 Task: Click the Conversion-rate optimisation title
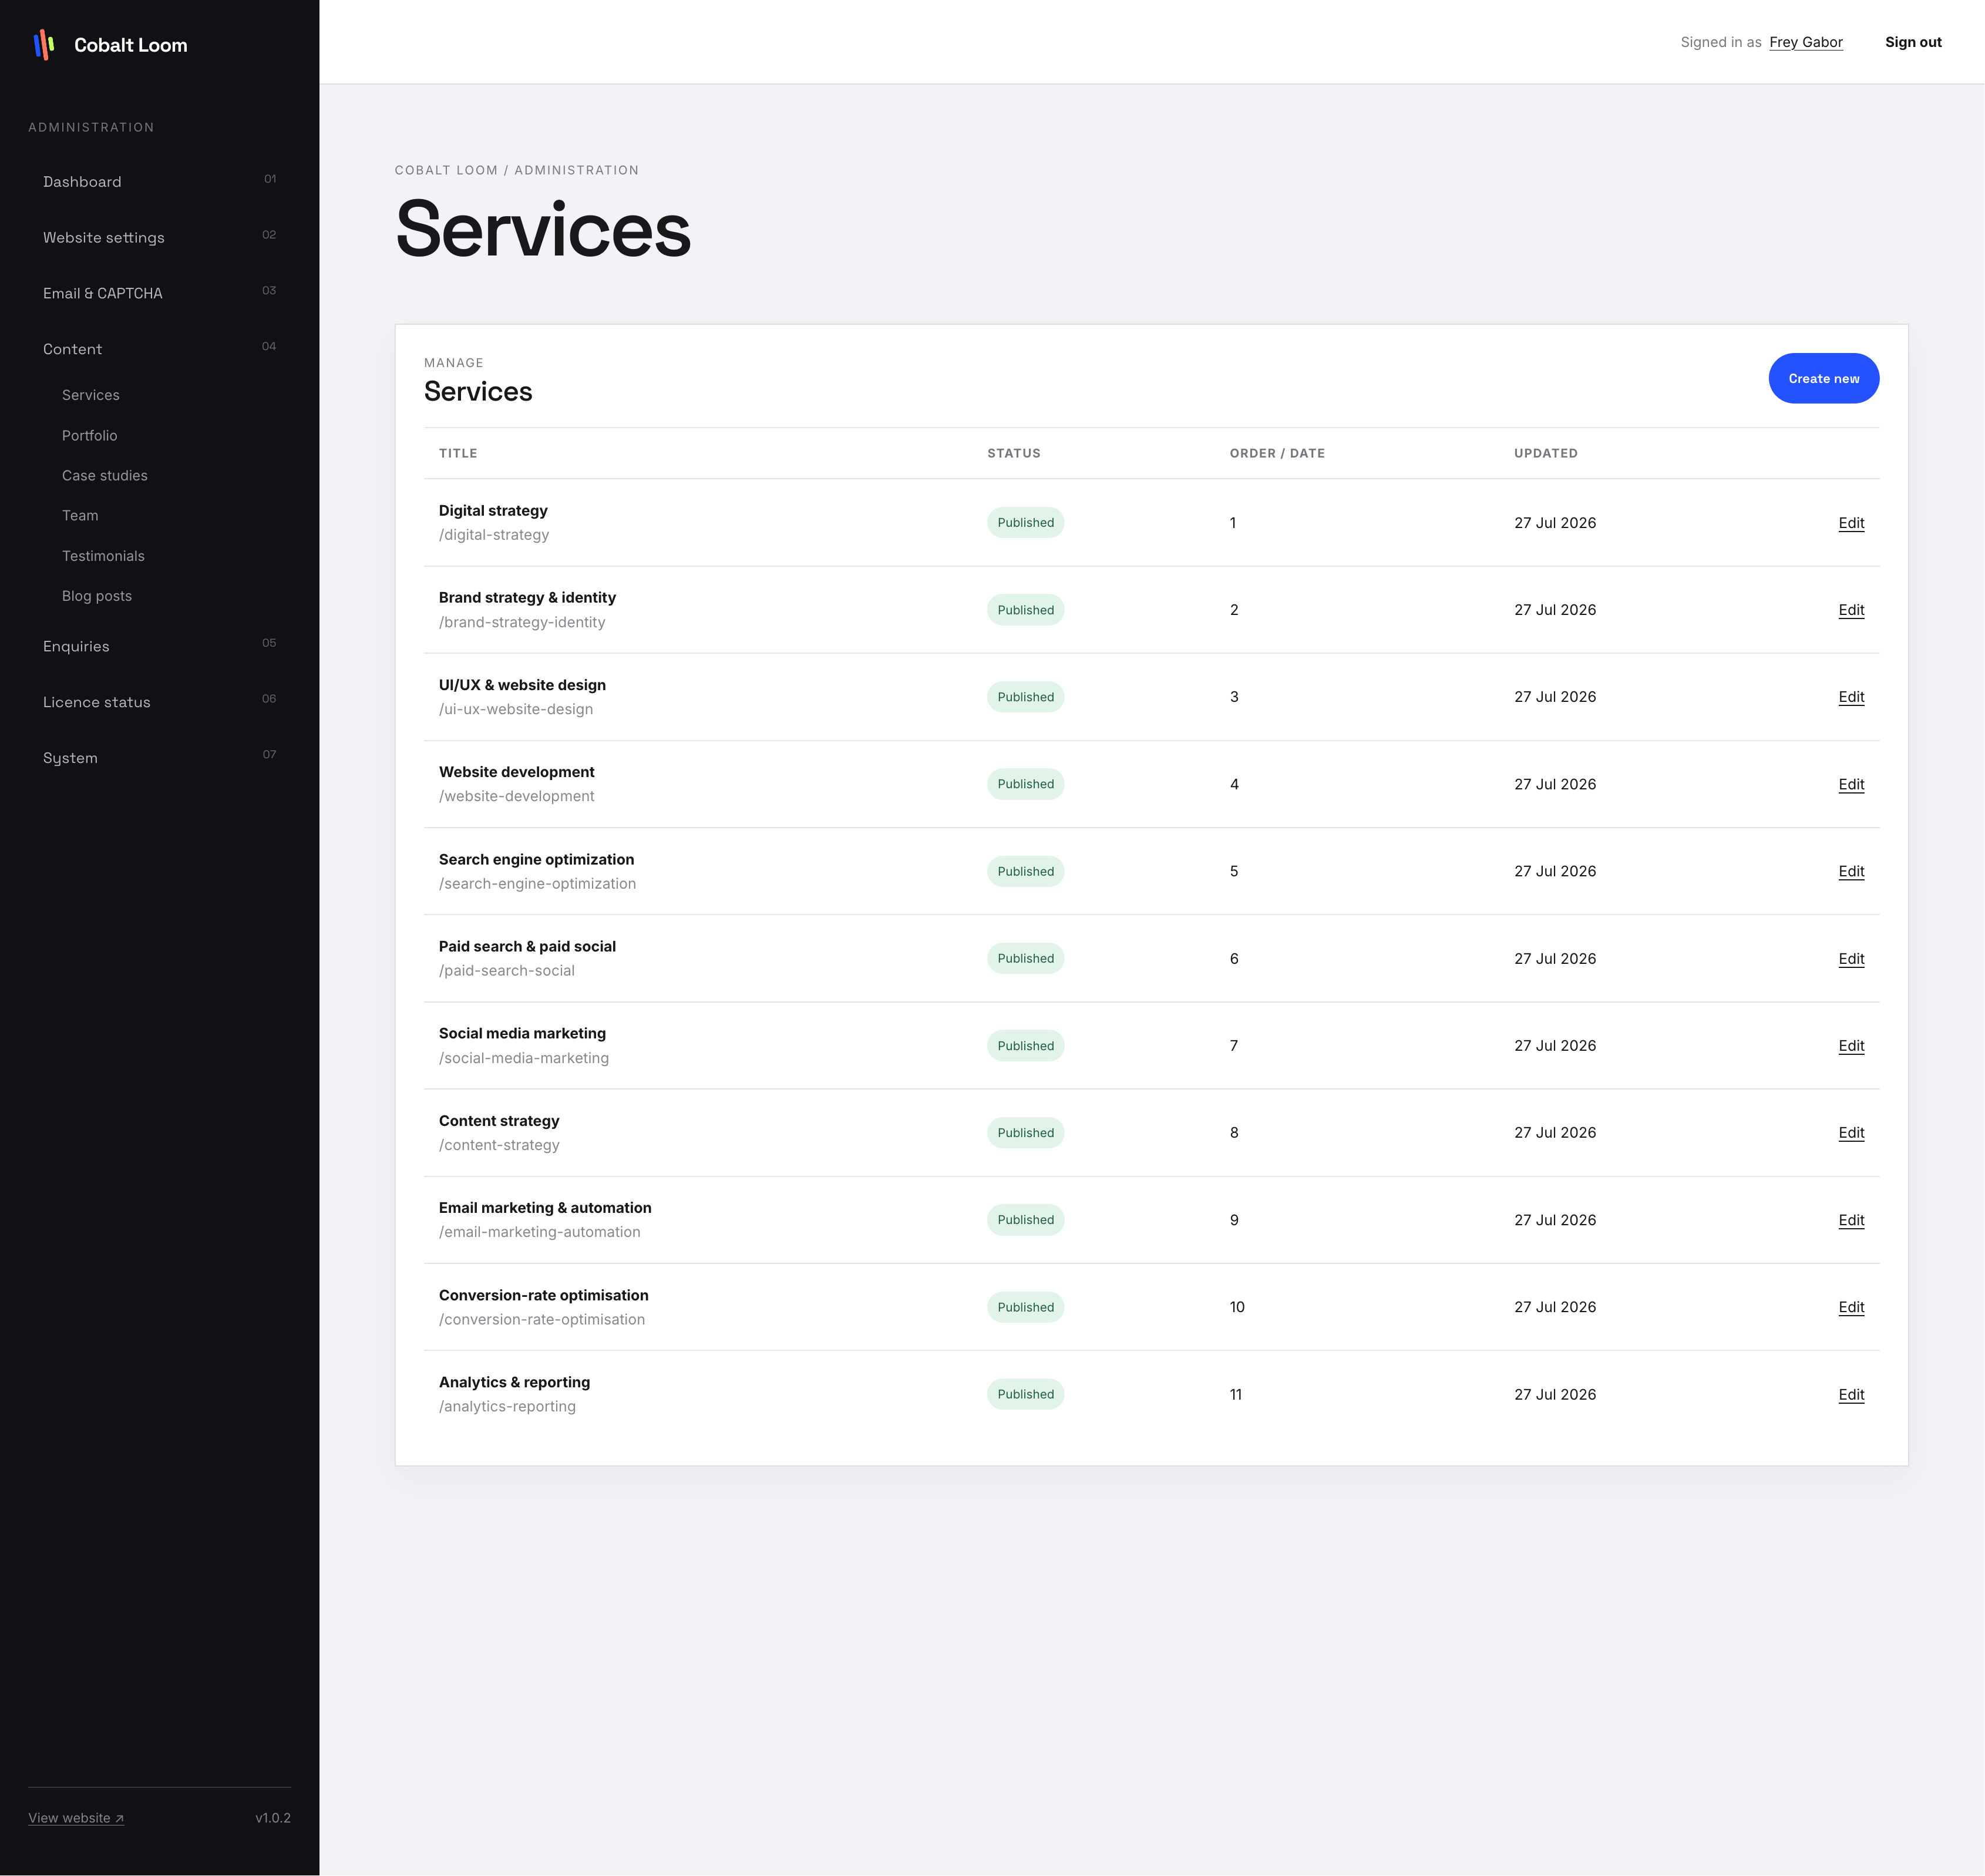[x=543, y=1295]
